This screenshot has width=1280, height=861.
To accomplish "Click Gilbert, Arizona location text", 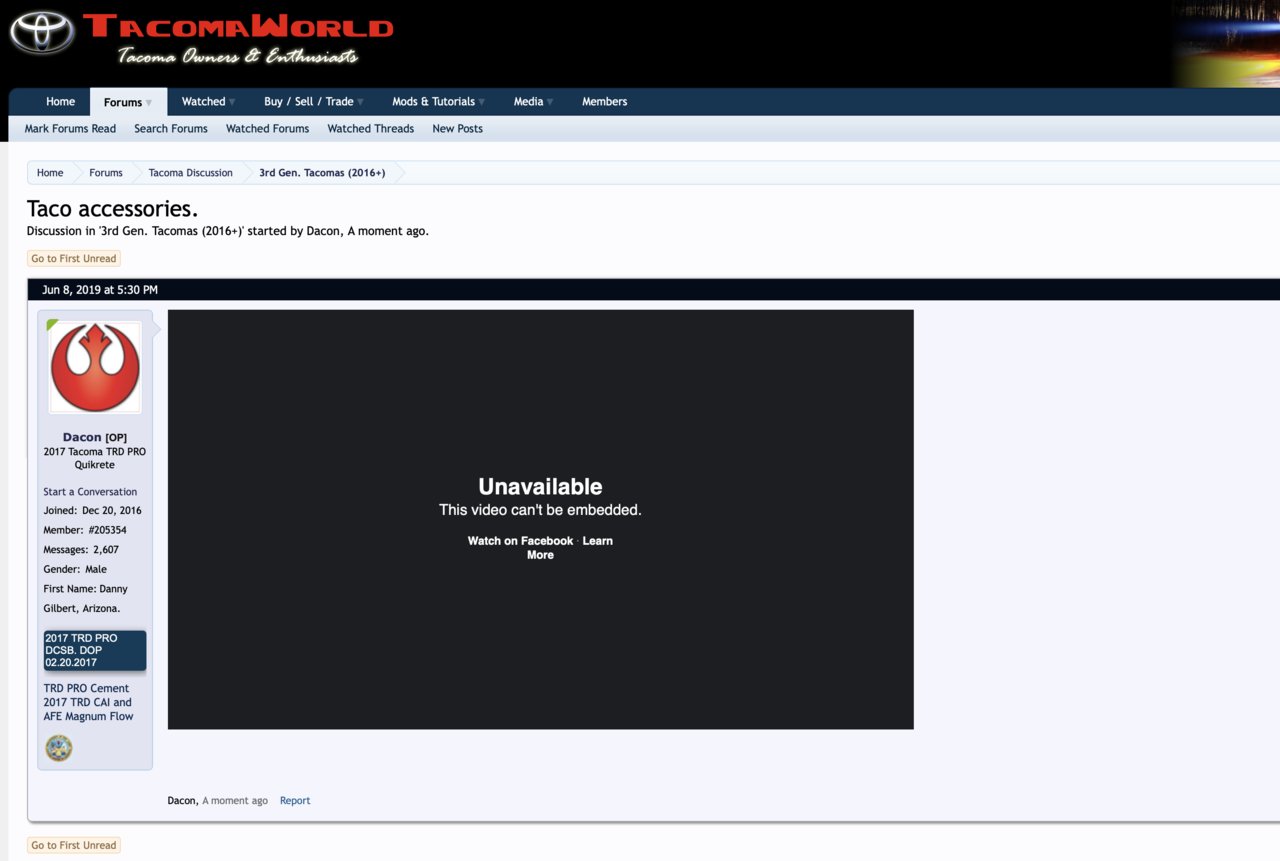I will pyautogui.click(x=81, y=608).
